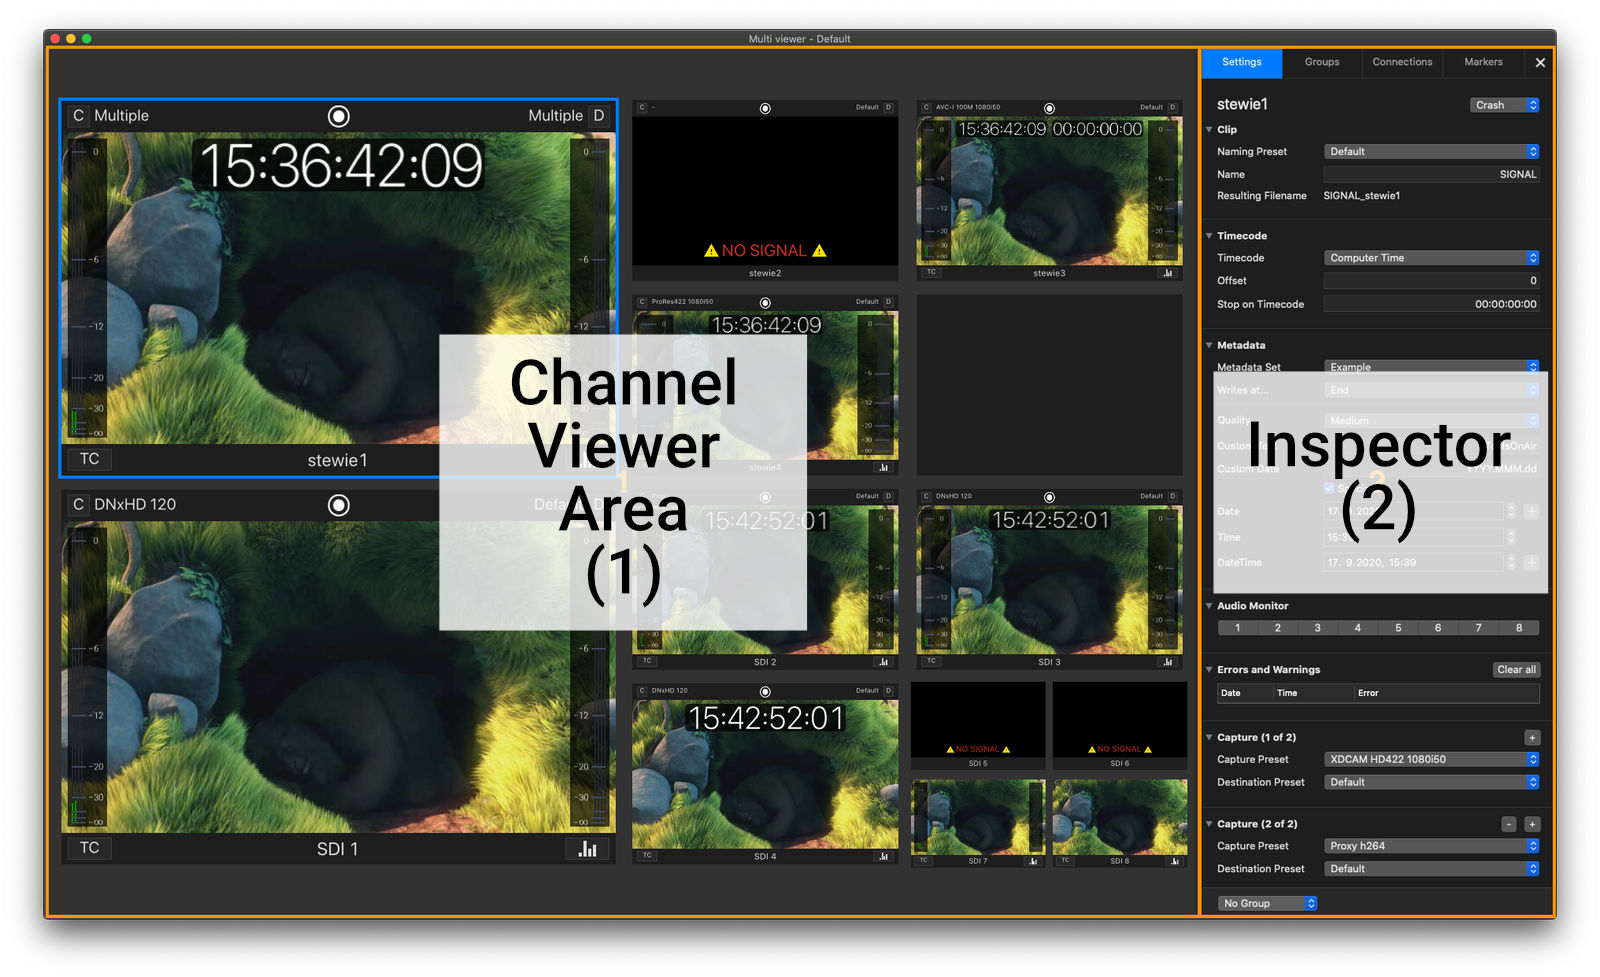This screenshot has height=977, width=1600.
Task: Switch to the Settings tab
Action: pyautogui.click(x=1241, y=62)
